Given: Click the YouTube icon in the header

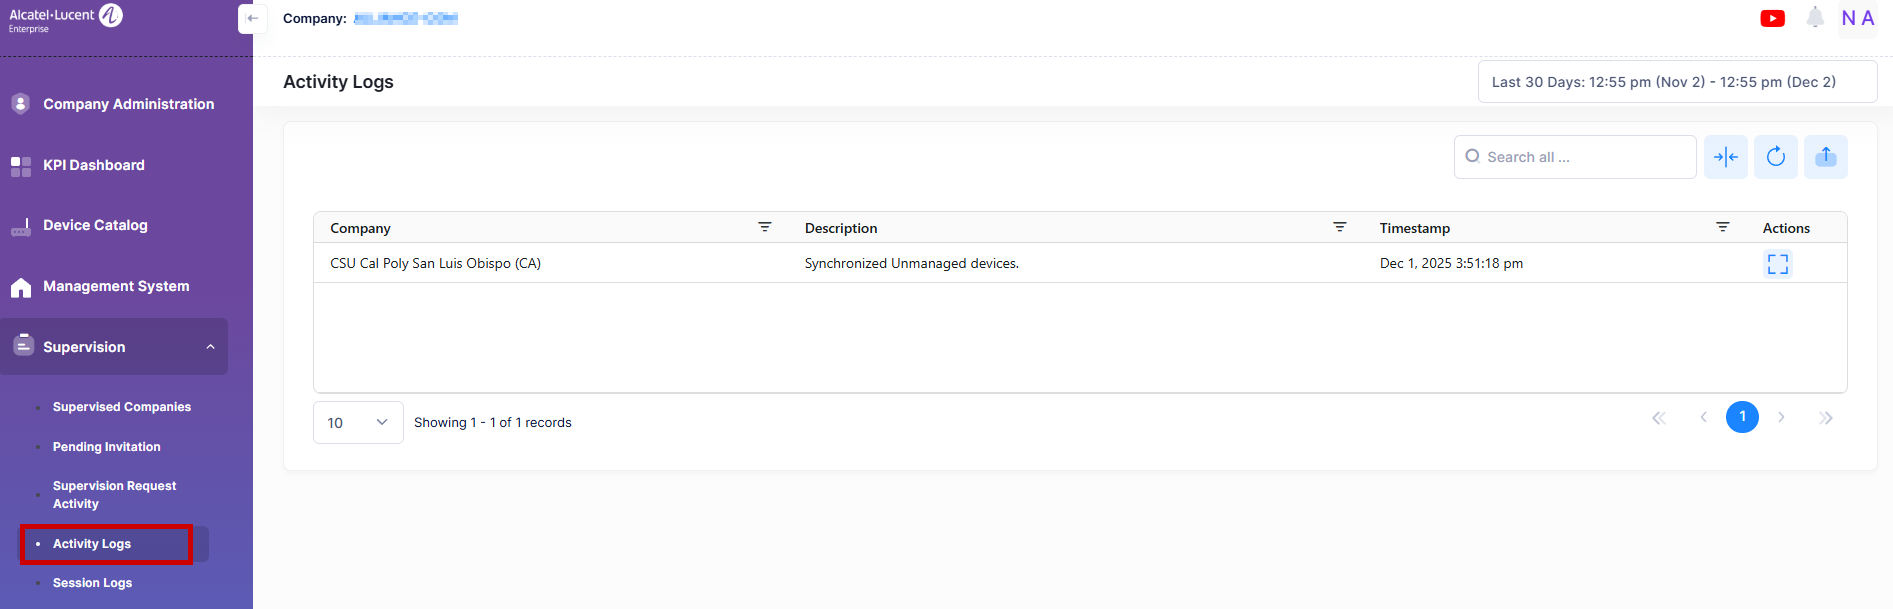Looking at the screenshot, I should tap(1772, 19).
